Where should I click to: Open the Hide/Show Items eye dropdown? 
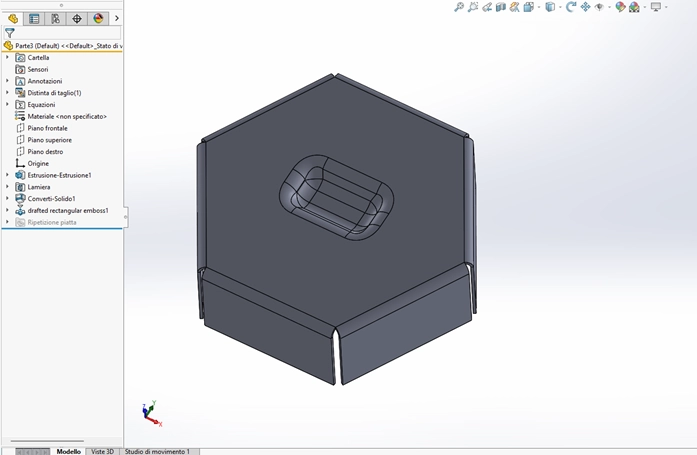point(601,7)
